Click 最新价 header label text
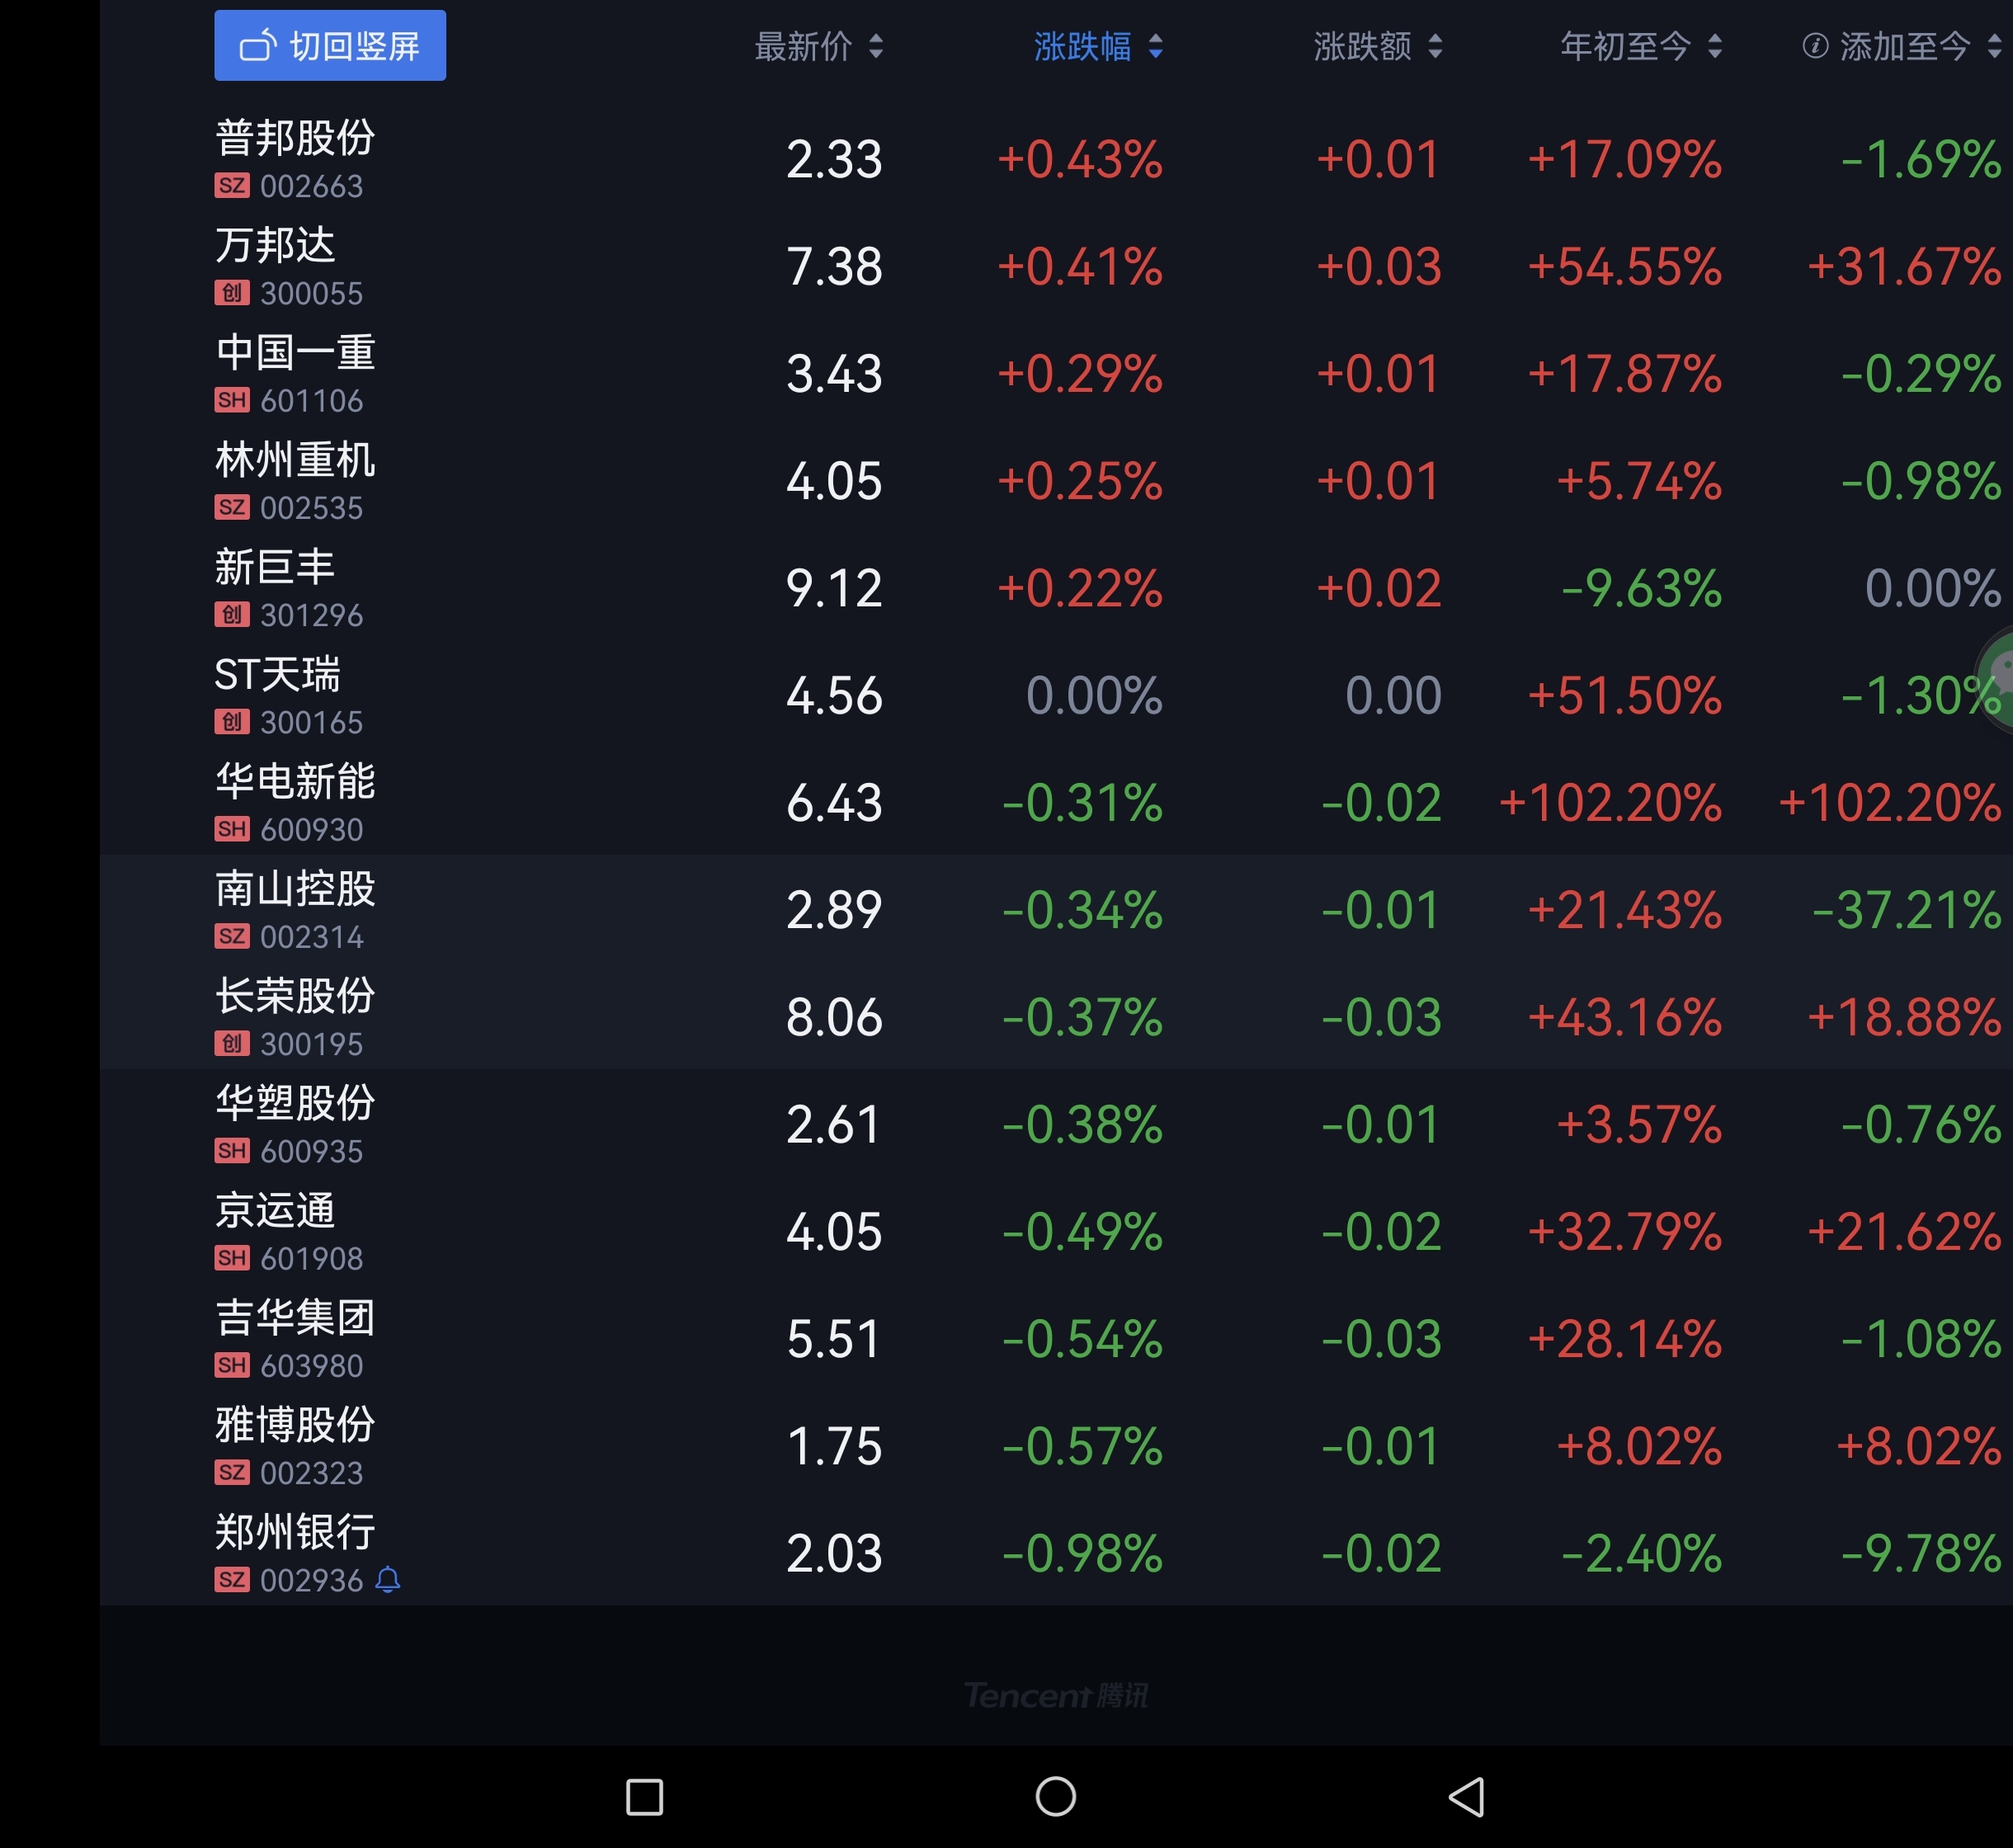Screen dimensions: 2013x1848 (x=803, y=46)
